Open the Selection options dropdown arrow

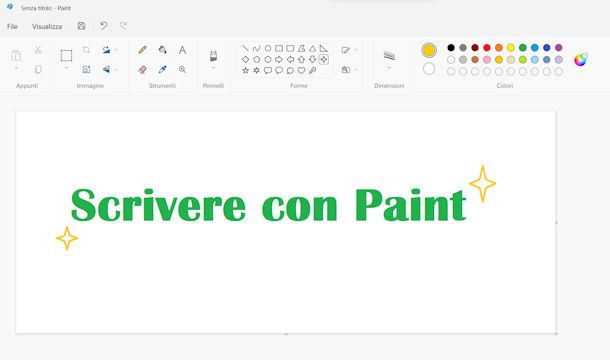[66, 68]
